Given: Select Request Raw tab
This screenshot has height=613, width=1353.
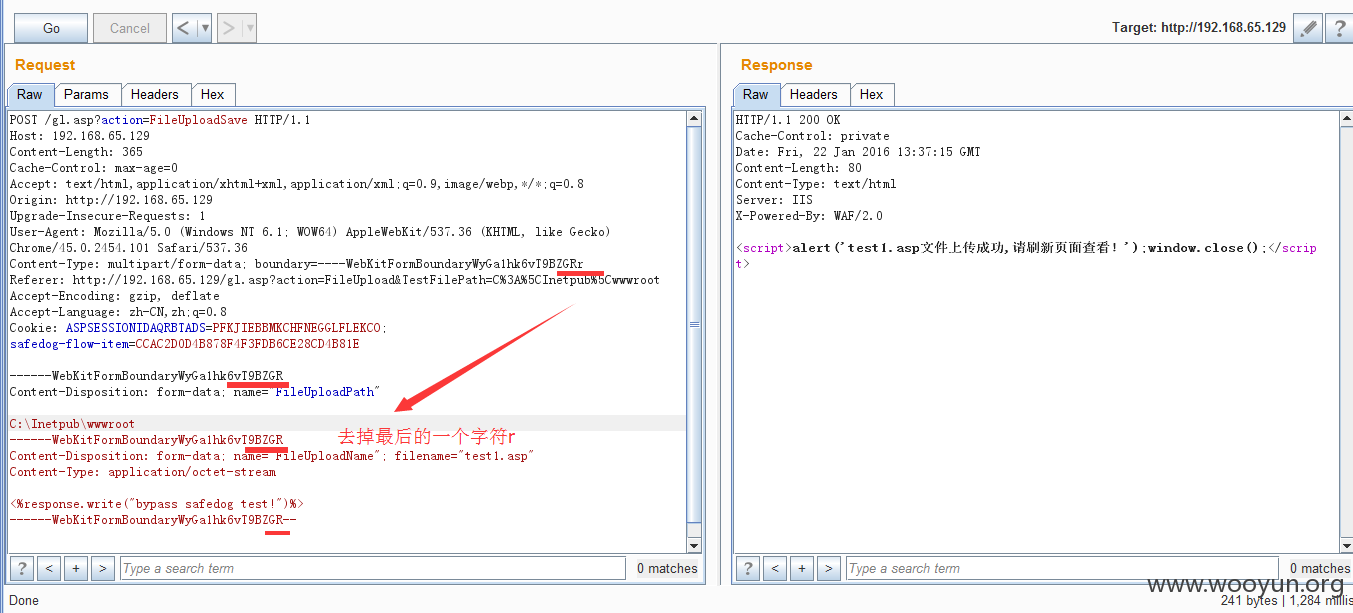Looking at the screenshot, I should tap(30, 94).
